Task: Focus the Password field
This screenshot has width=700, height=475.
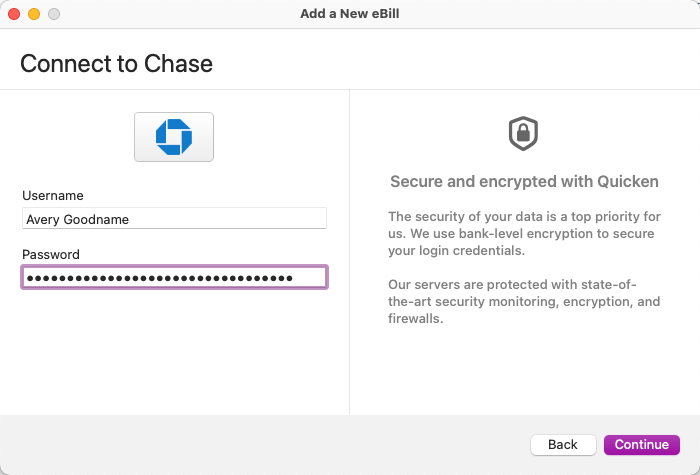Action: pos(174,277)
